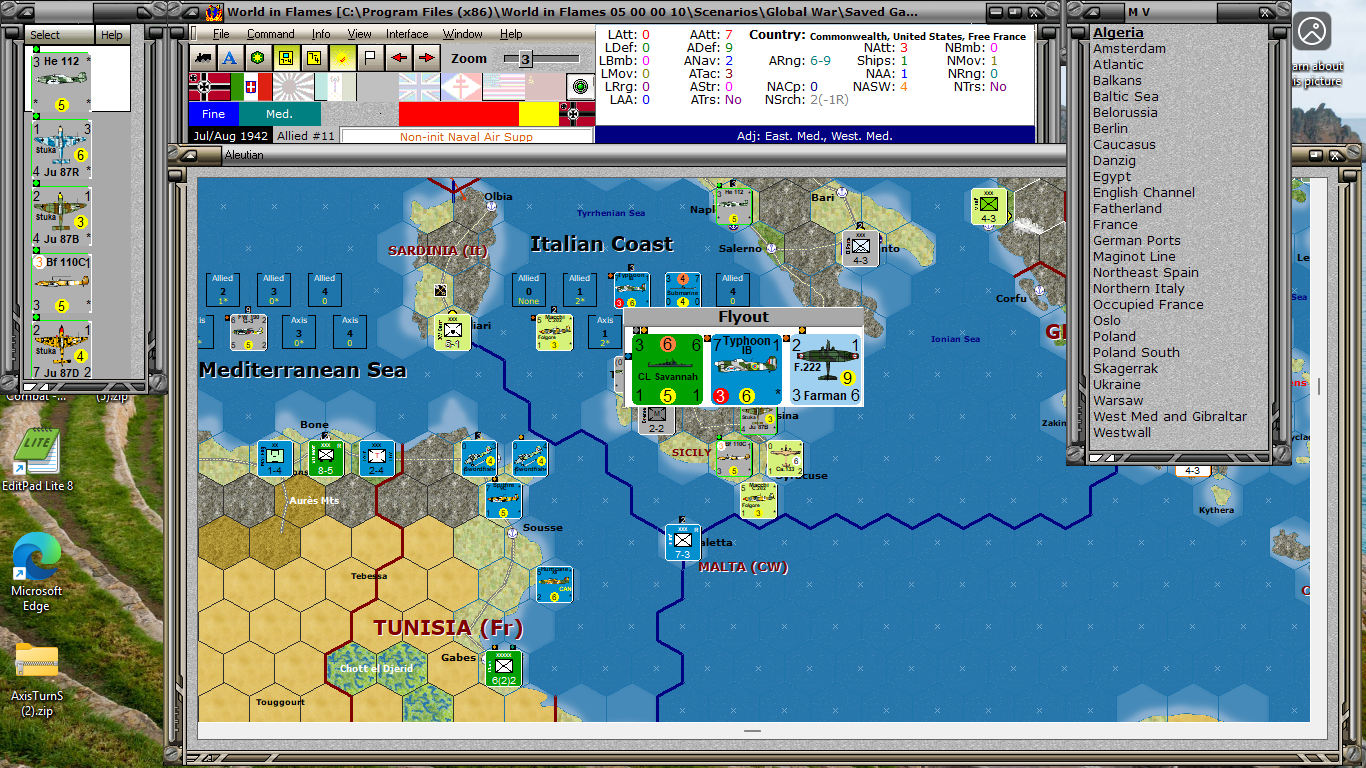This screenshot has height=768, width=1366.
Task: Click the green round end-of-phase button
Action: [581, 87]
